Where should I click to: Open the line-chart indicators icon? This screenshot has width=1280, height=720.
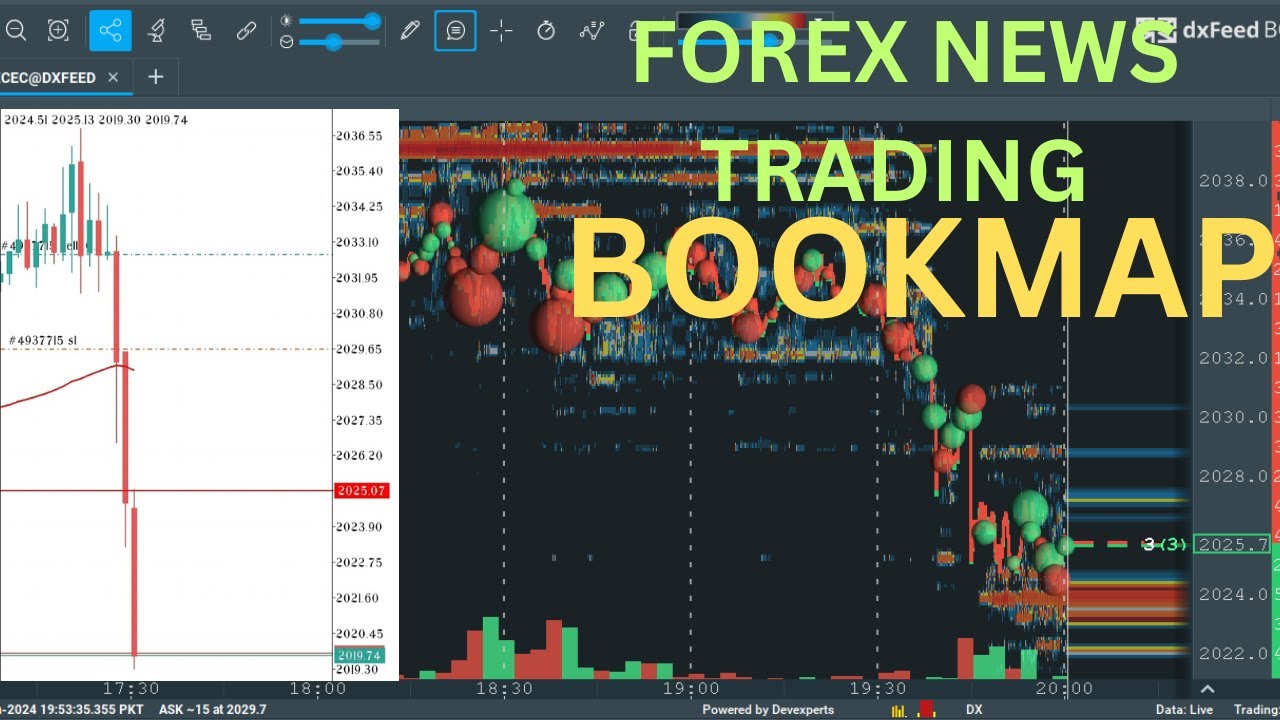pyautogui.click(x=592, y=31)
